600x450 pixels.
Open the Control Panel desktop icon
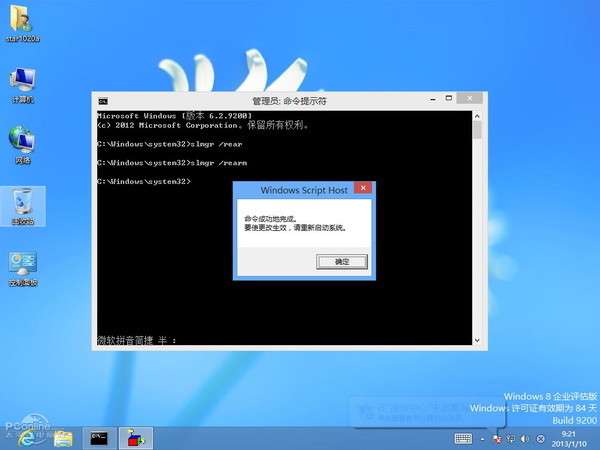(23, 269)
